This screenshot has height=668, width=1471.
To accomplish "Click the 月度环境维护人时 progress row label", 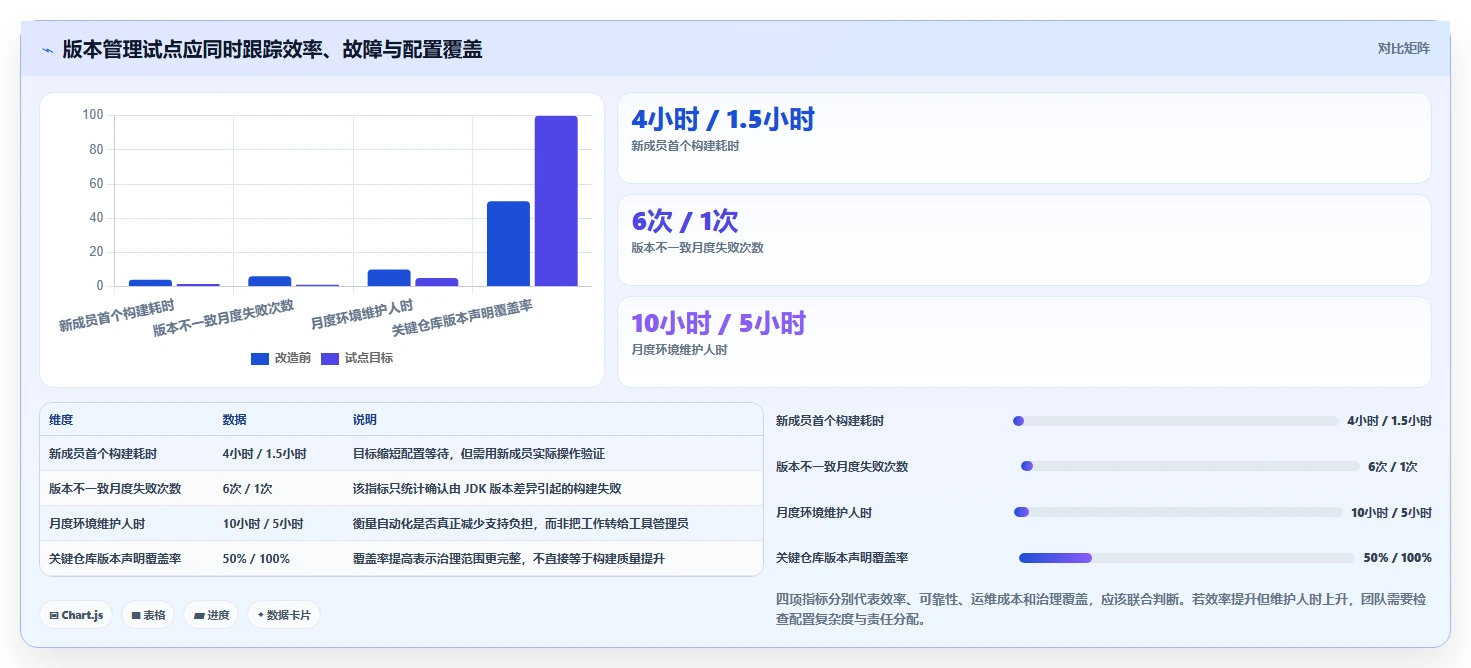I will [824, 513].
